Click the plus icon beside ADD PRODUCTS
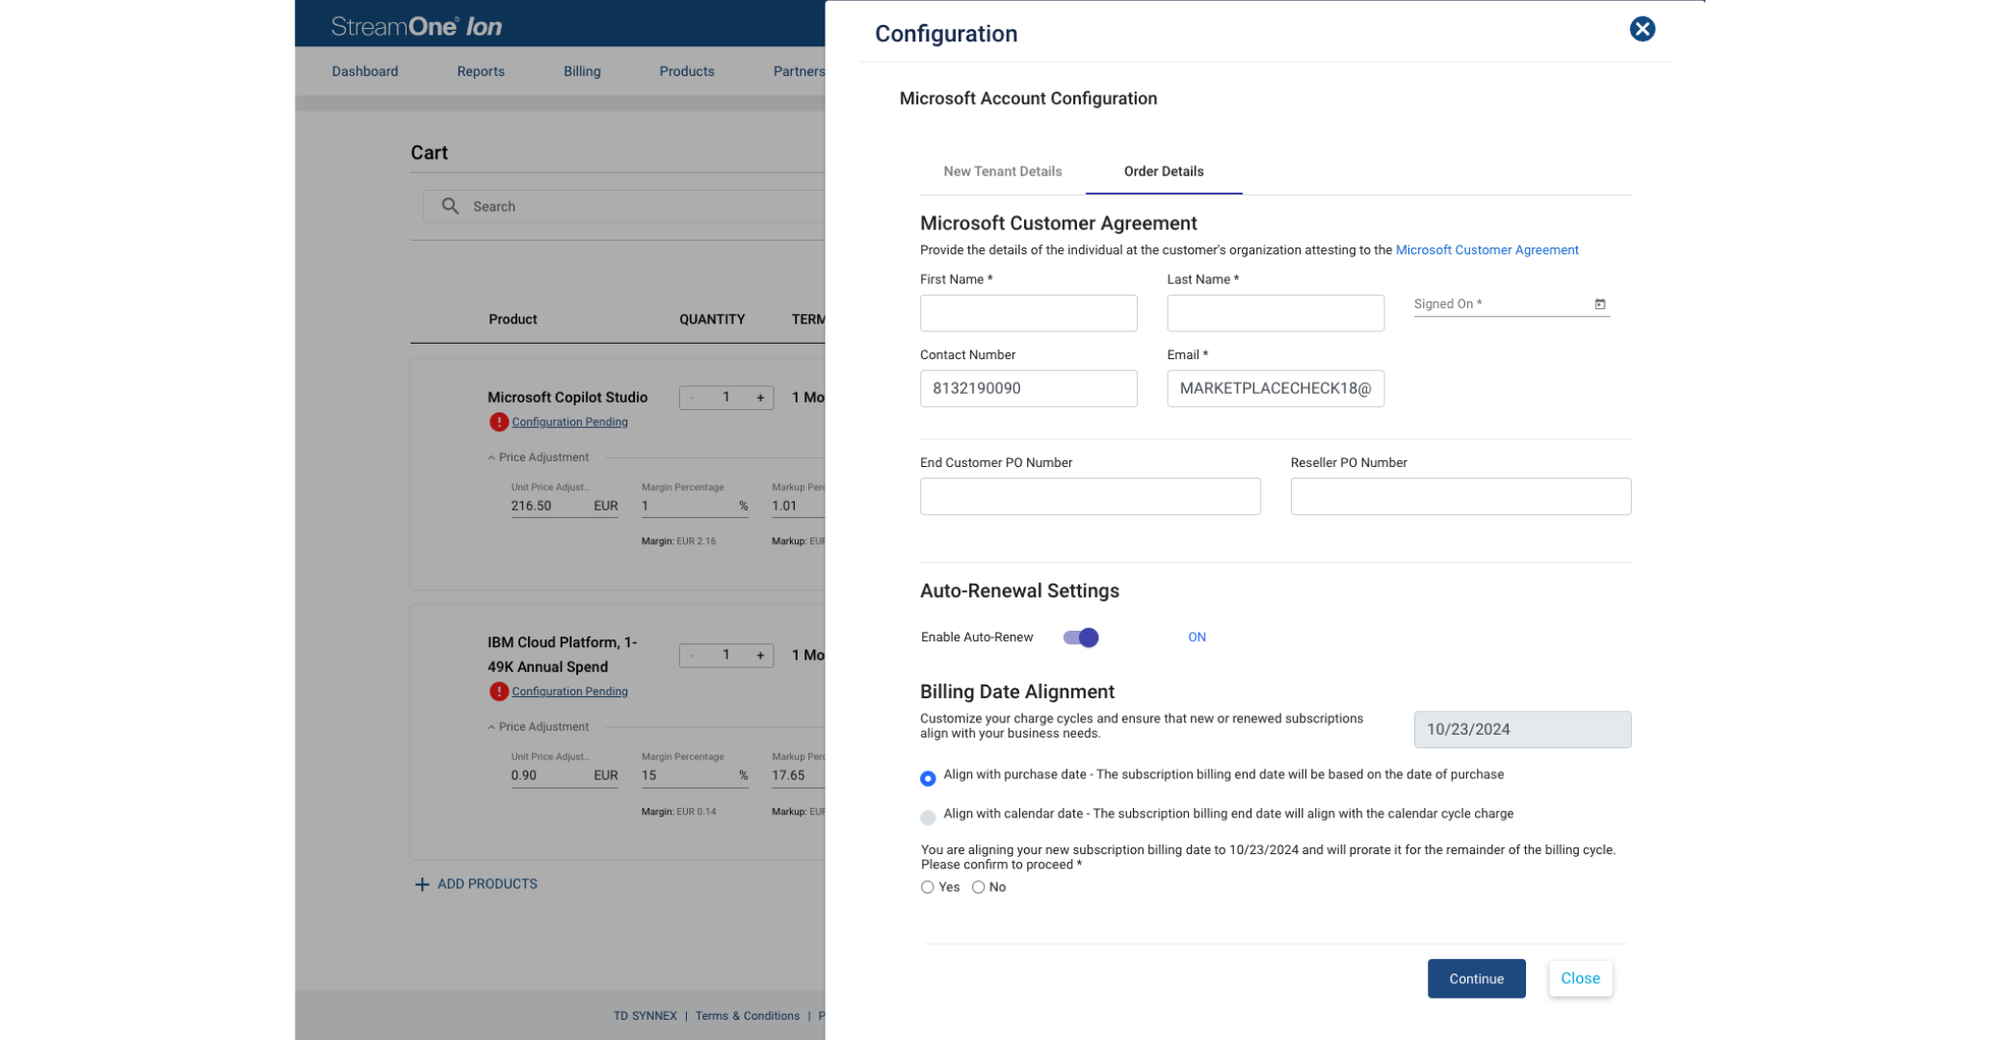This screenshot has height=1040, width=2000. tap(422, 884)
